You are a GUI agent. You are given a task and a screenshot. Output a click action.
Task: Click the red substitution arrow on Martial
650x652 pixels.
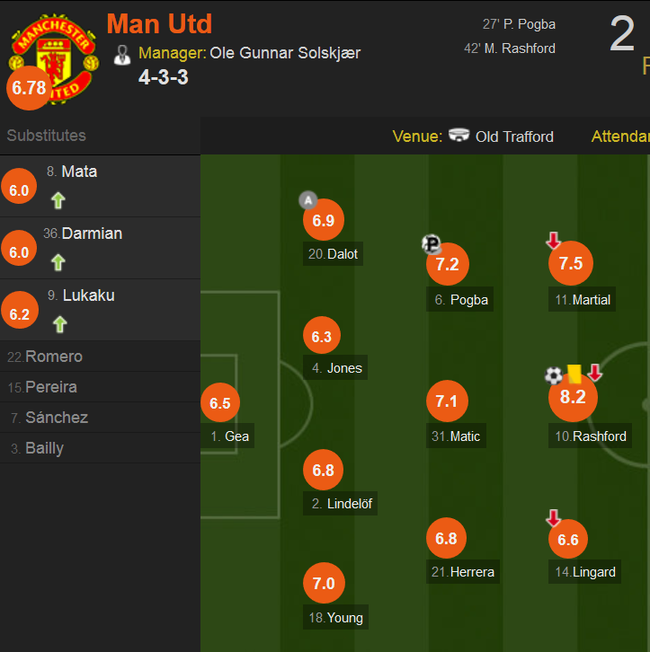pos(553,240)
